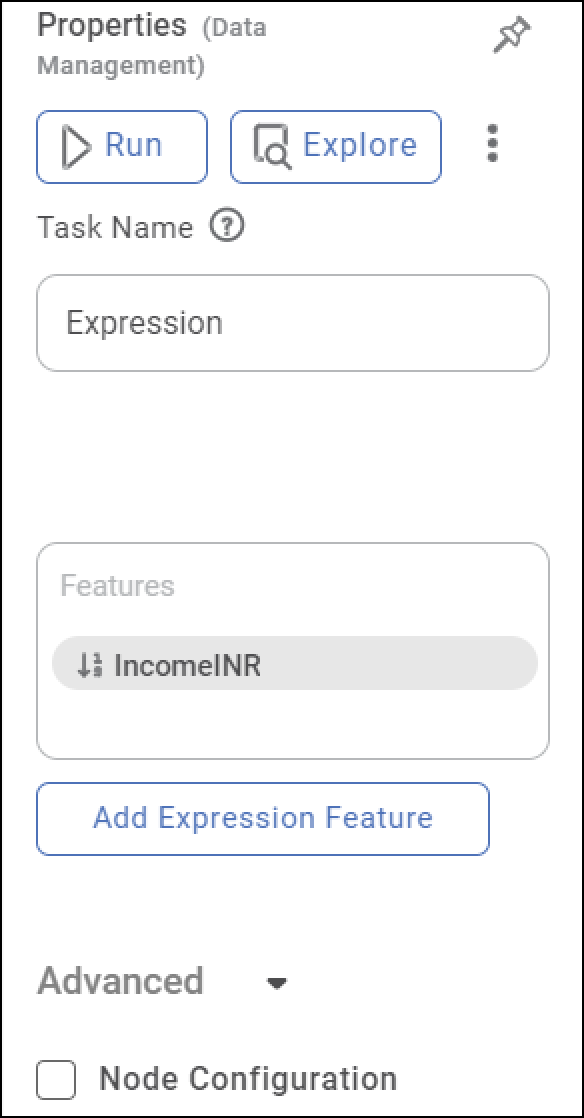Click empty area of the Features box
This screenshot has width=584, height=1118.
point(293,725)
